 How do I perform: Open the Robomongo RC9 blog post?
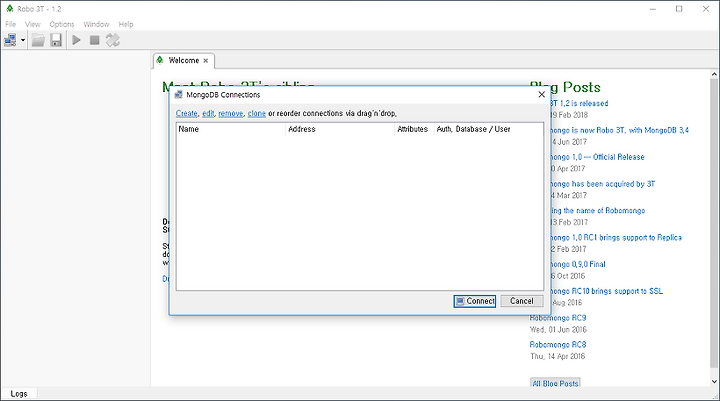click(x=557, y=318)
